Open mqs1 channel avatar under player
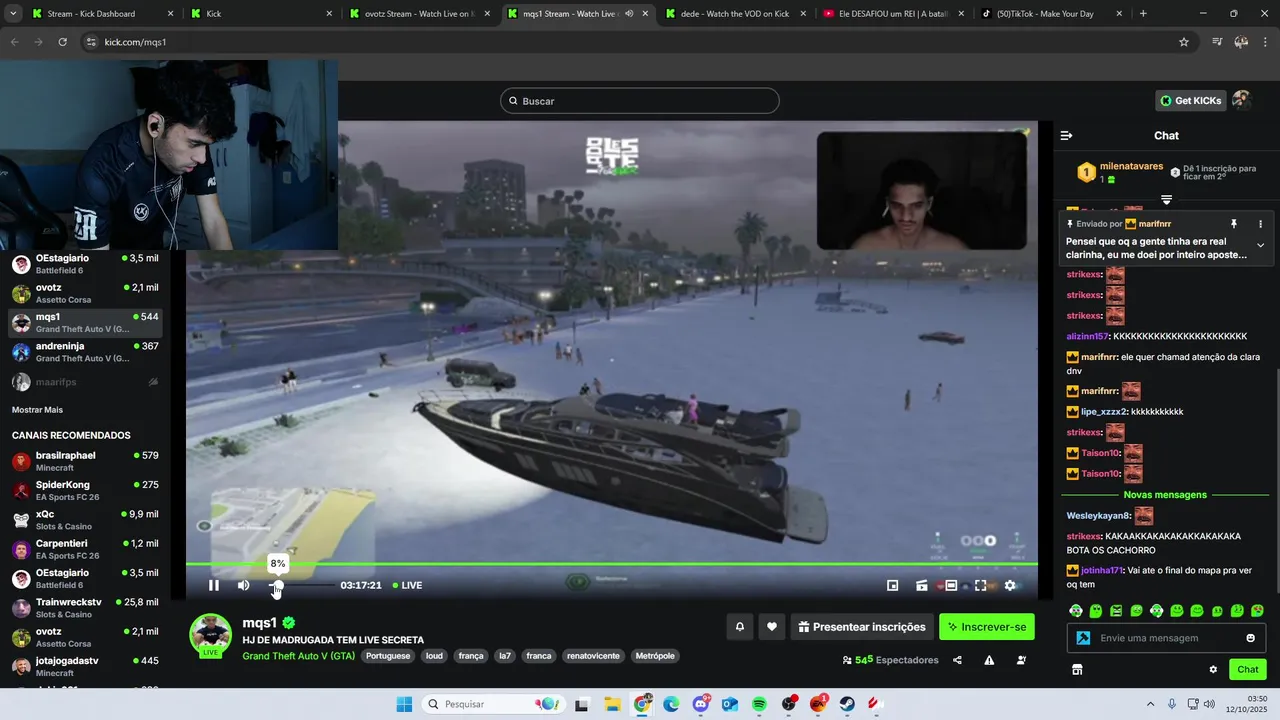This screenshot has height=720, width=1280. [x=211, y=634]
